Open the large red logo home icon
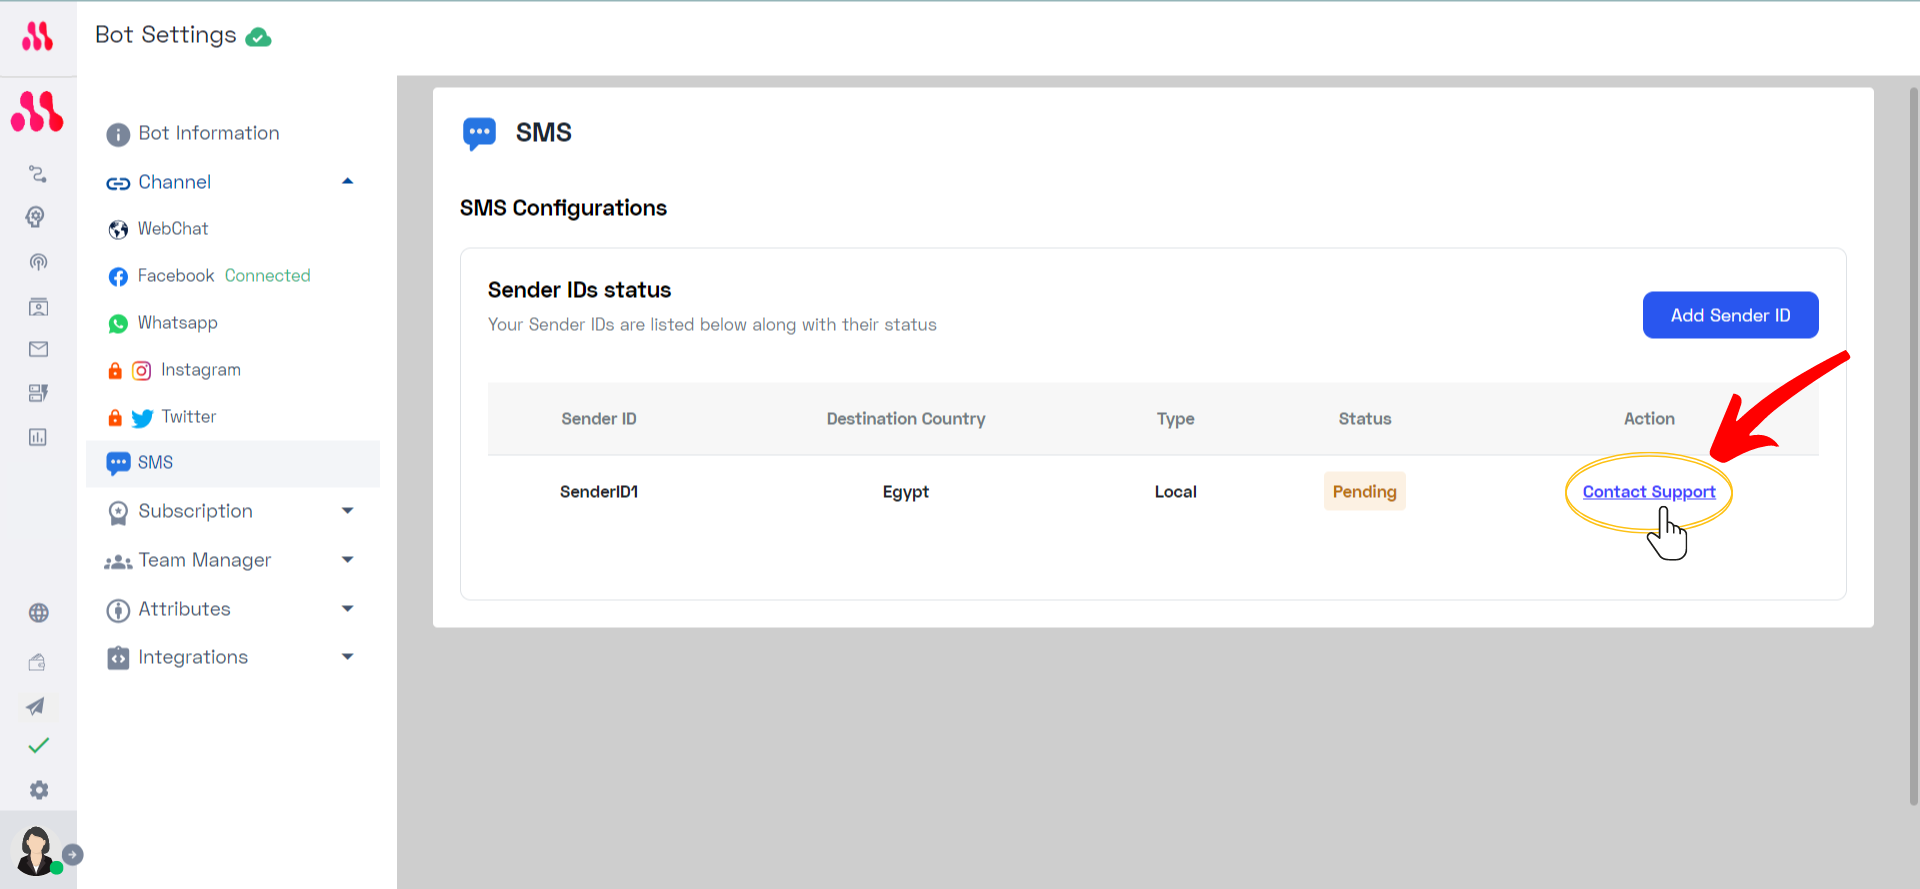1920x889 pixels. click(37, 112)
